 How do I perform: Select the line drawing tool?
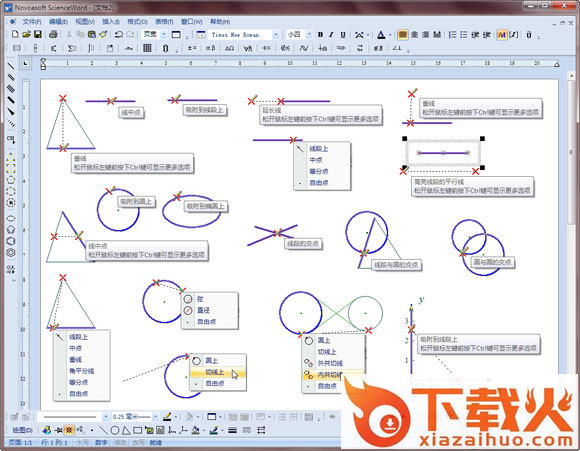point(103,430)
